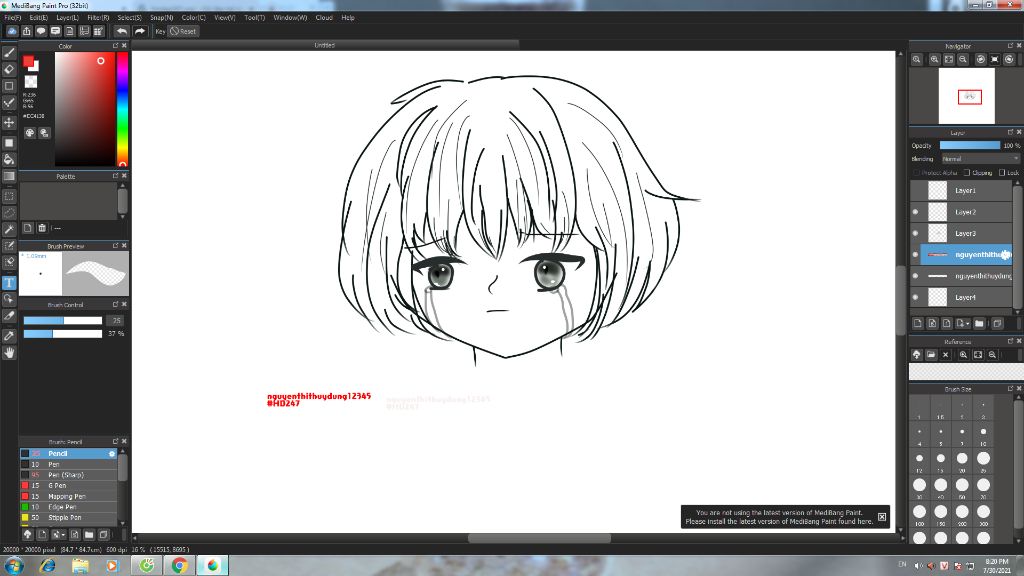Toggle visibility of Layer1
This screenshot has height=576, width=1024.
(916, 191)
